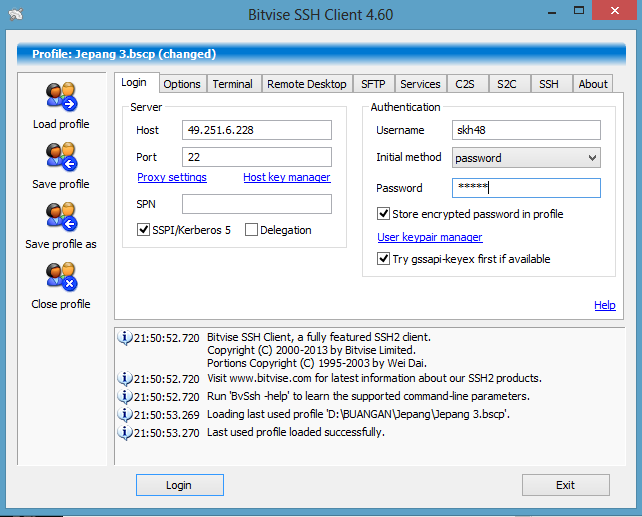Focus the Host input field
Screen dimensions: 642x517
pyautogui.click(x=257, y=130)
